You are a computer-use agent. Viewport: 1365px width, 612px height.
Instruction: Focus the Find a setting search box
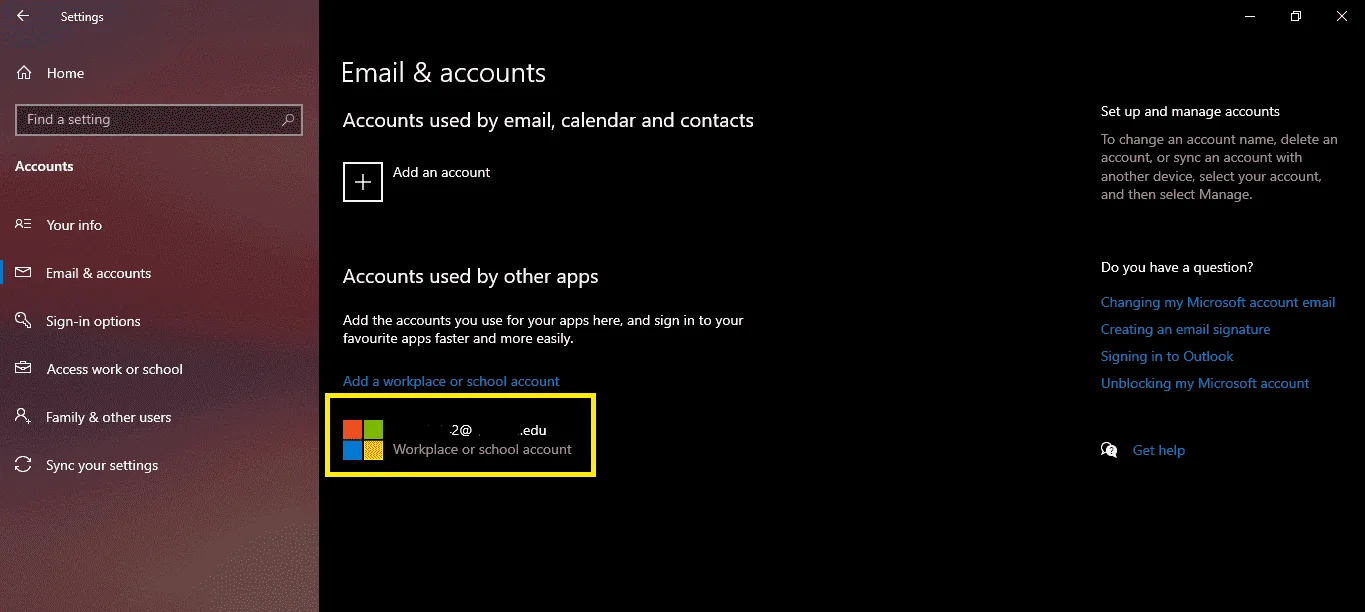(x=159, y=119)
